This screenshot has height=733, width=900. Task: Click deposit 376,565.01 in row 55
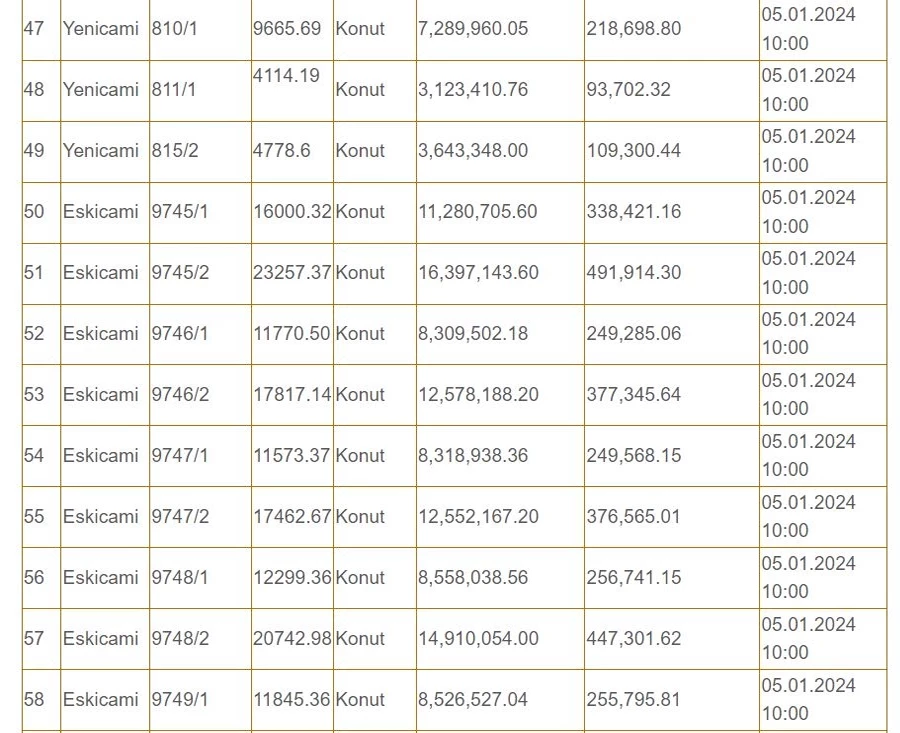pyautogui.click(x=633, y=516)
